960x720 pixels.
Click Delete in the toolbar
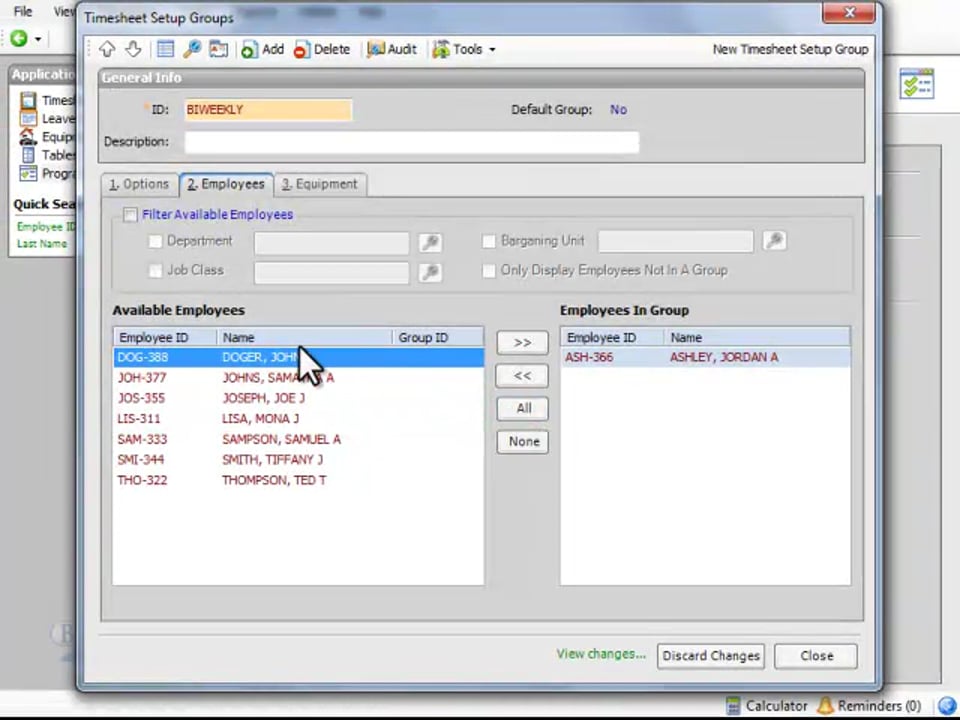coord(321,50)
